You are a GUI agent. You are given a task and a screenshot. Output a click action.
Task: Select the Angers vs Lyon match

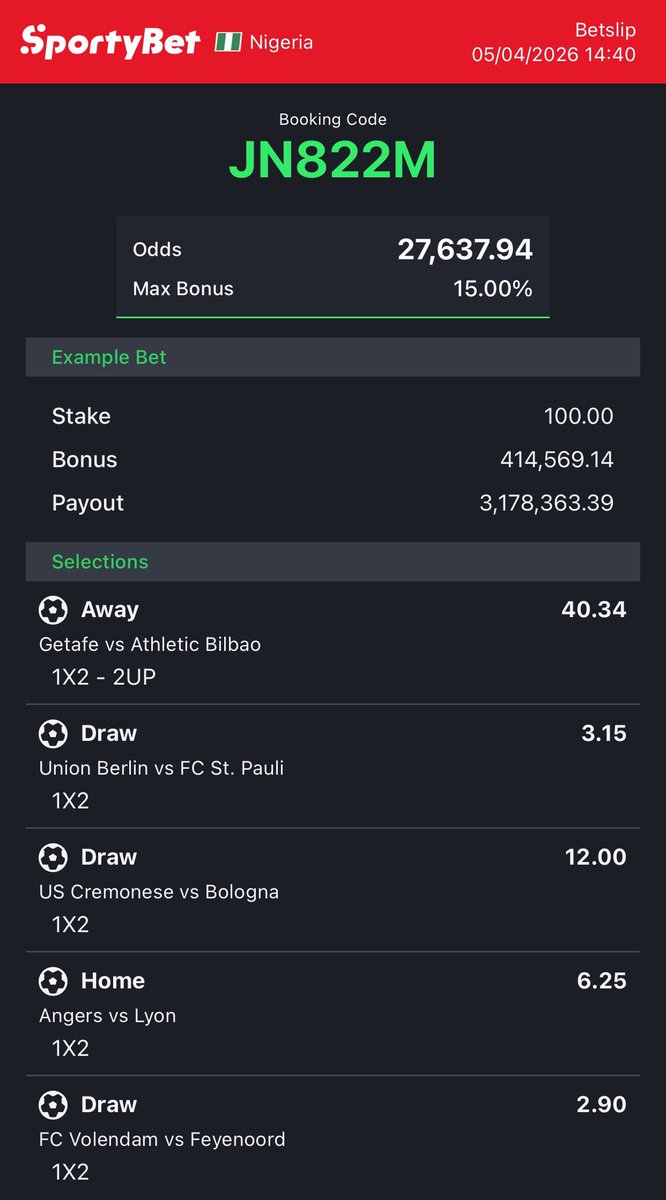click(x=107, y=1016)
